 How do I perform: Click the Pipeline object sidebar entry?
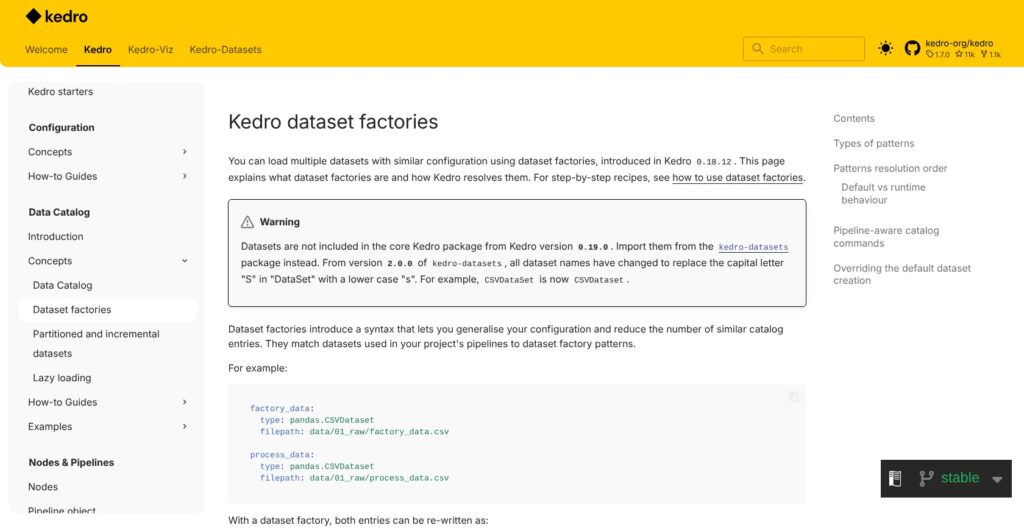point(62,510)
